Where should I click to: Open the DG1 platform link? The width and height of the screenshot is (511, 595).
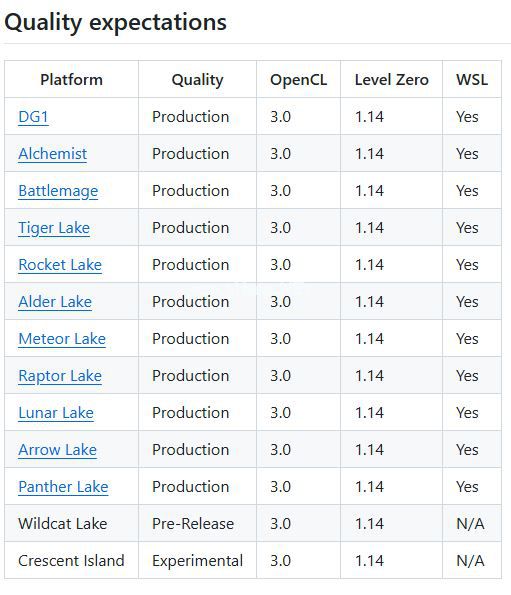pyautogui.click(x=33, y=116)
